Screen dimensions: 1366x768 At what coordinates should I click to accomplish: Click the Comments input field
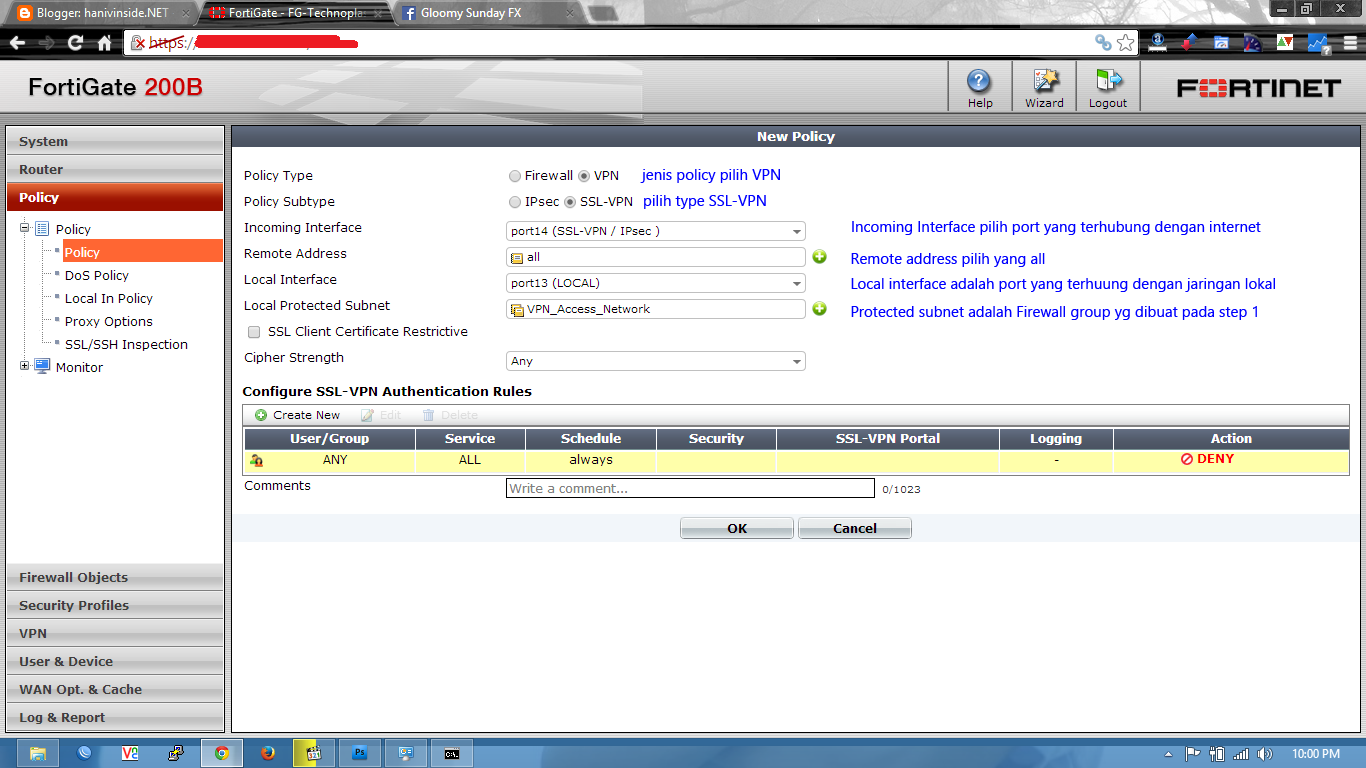(690, 488)
